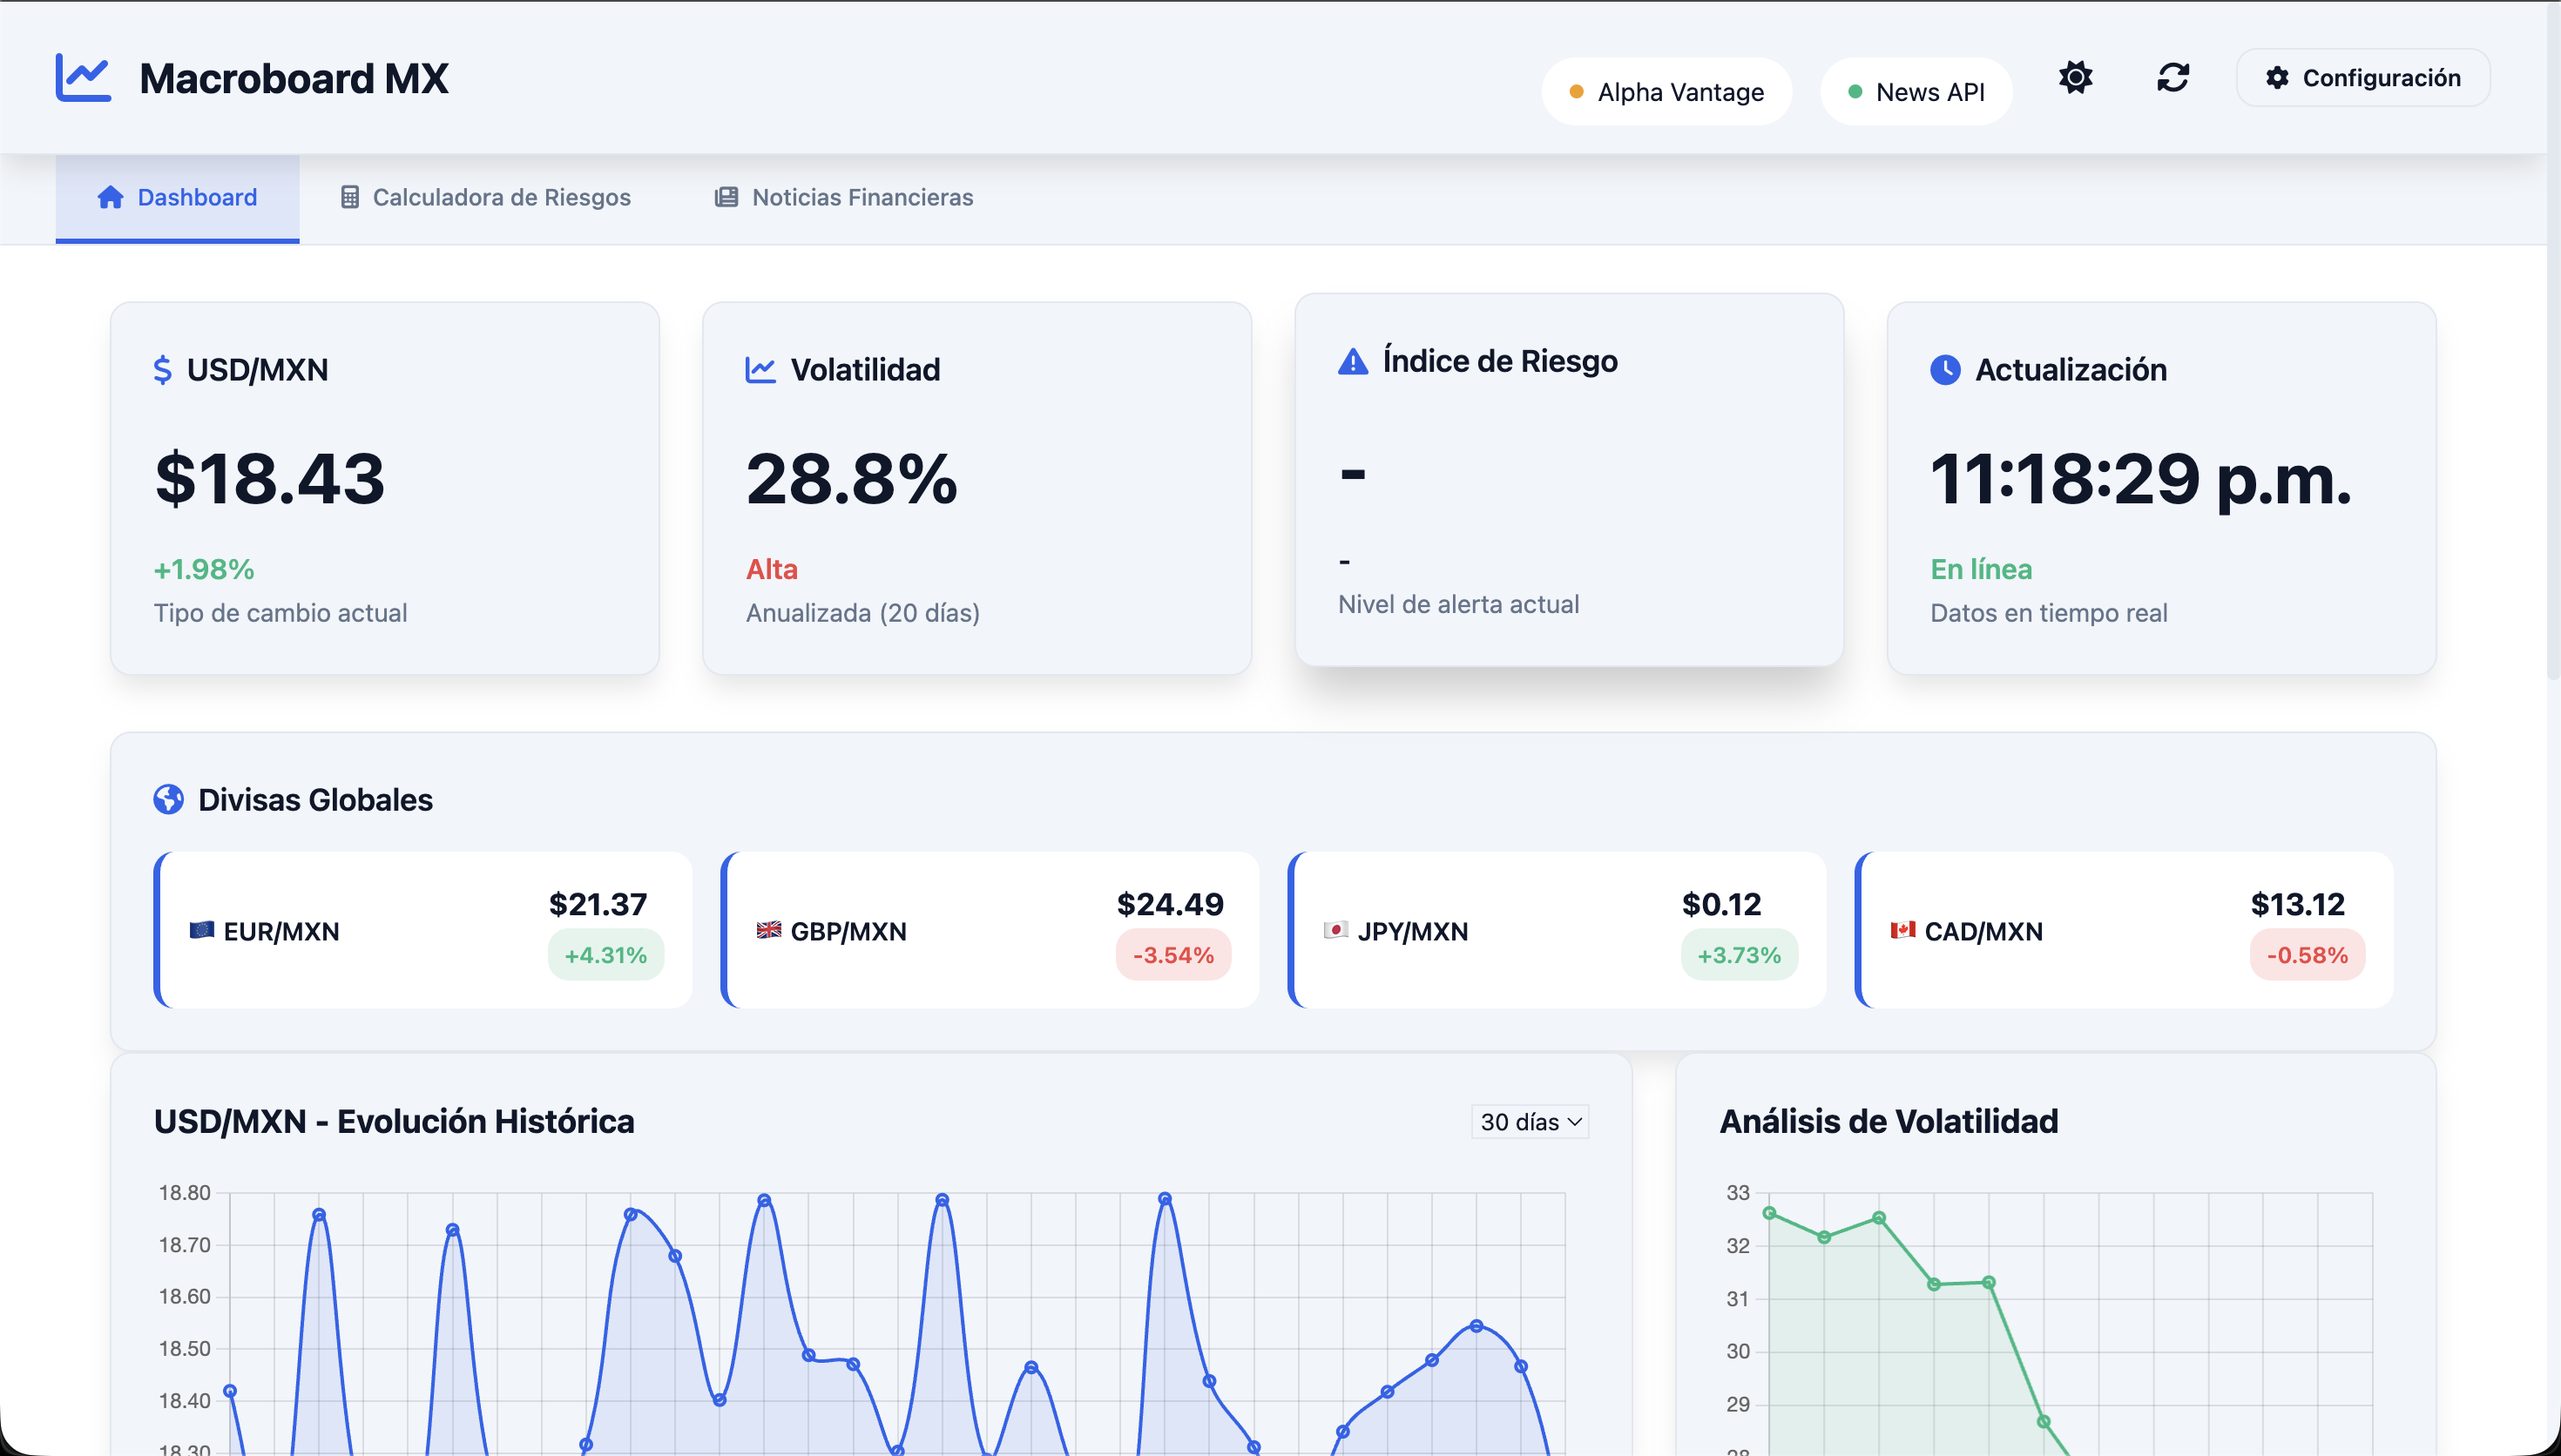This screenshot has width=2561, height=1456.
Task: Toggle the light/dark theme sun icon
Action: [2075, 77]
